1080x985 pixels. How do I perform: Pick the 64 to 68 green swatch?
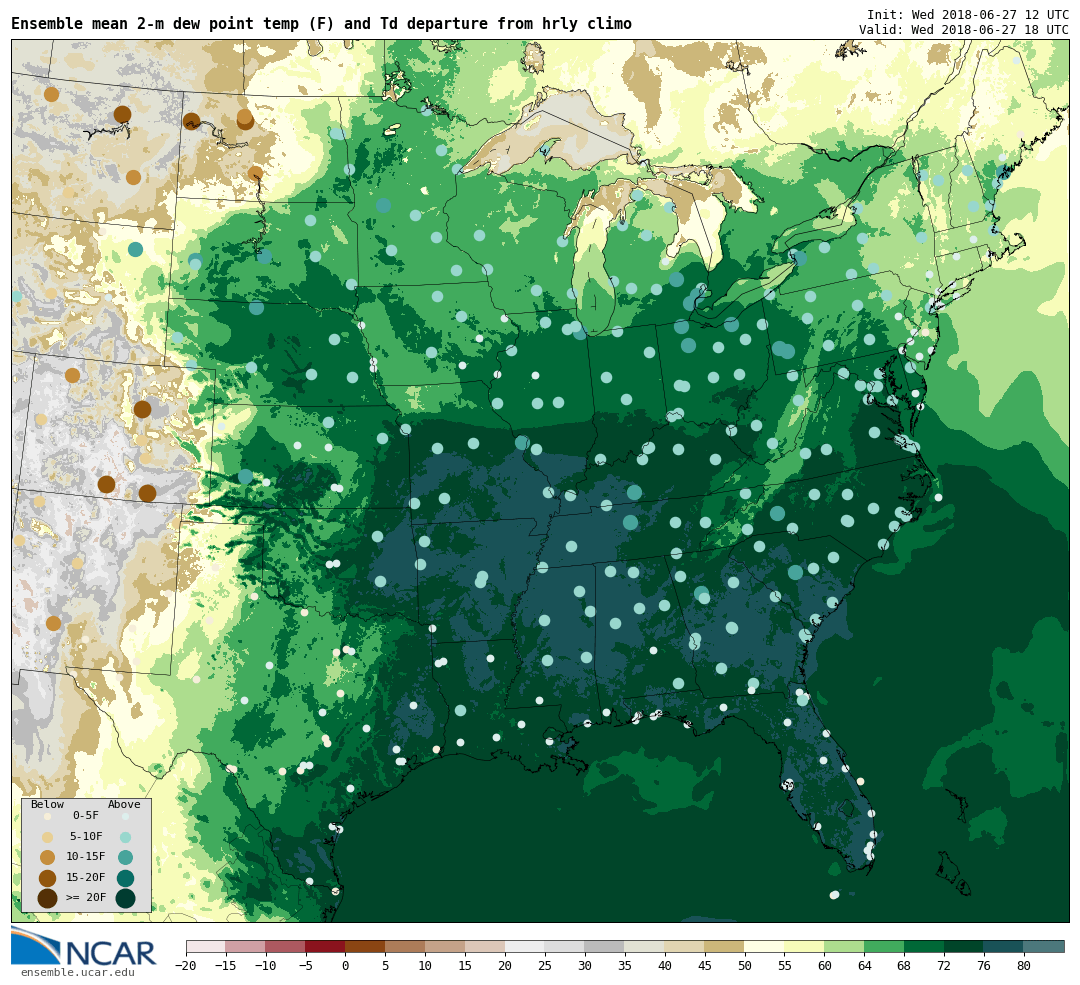[884, 946]
